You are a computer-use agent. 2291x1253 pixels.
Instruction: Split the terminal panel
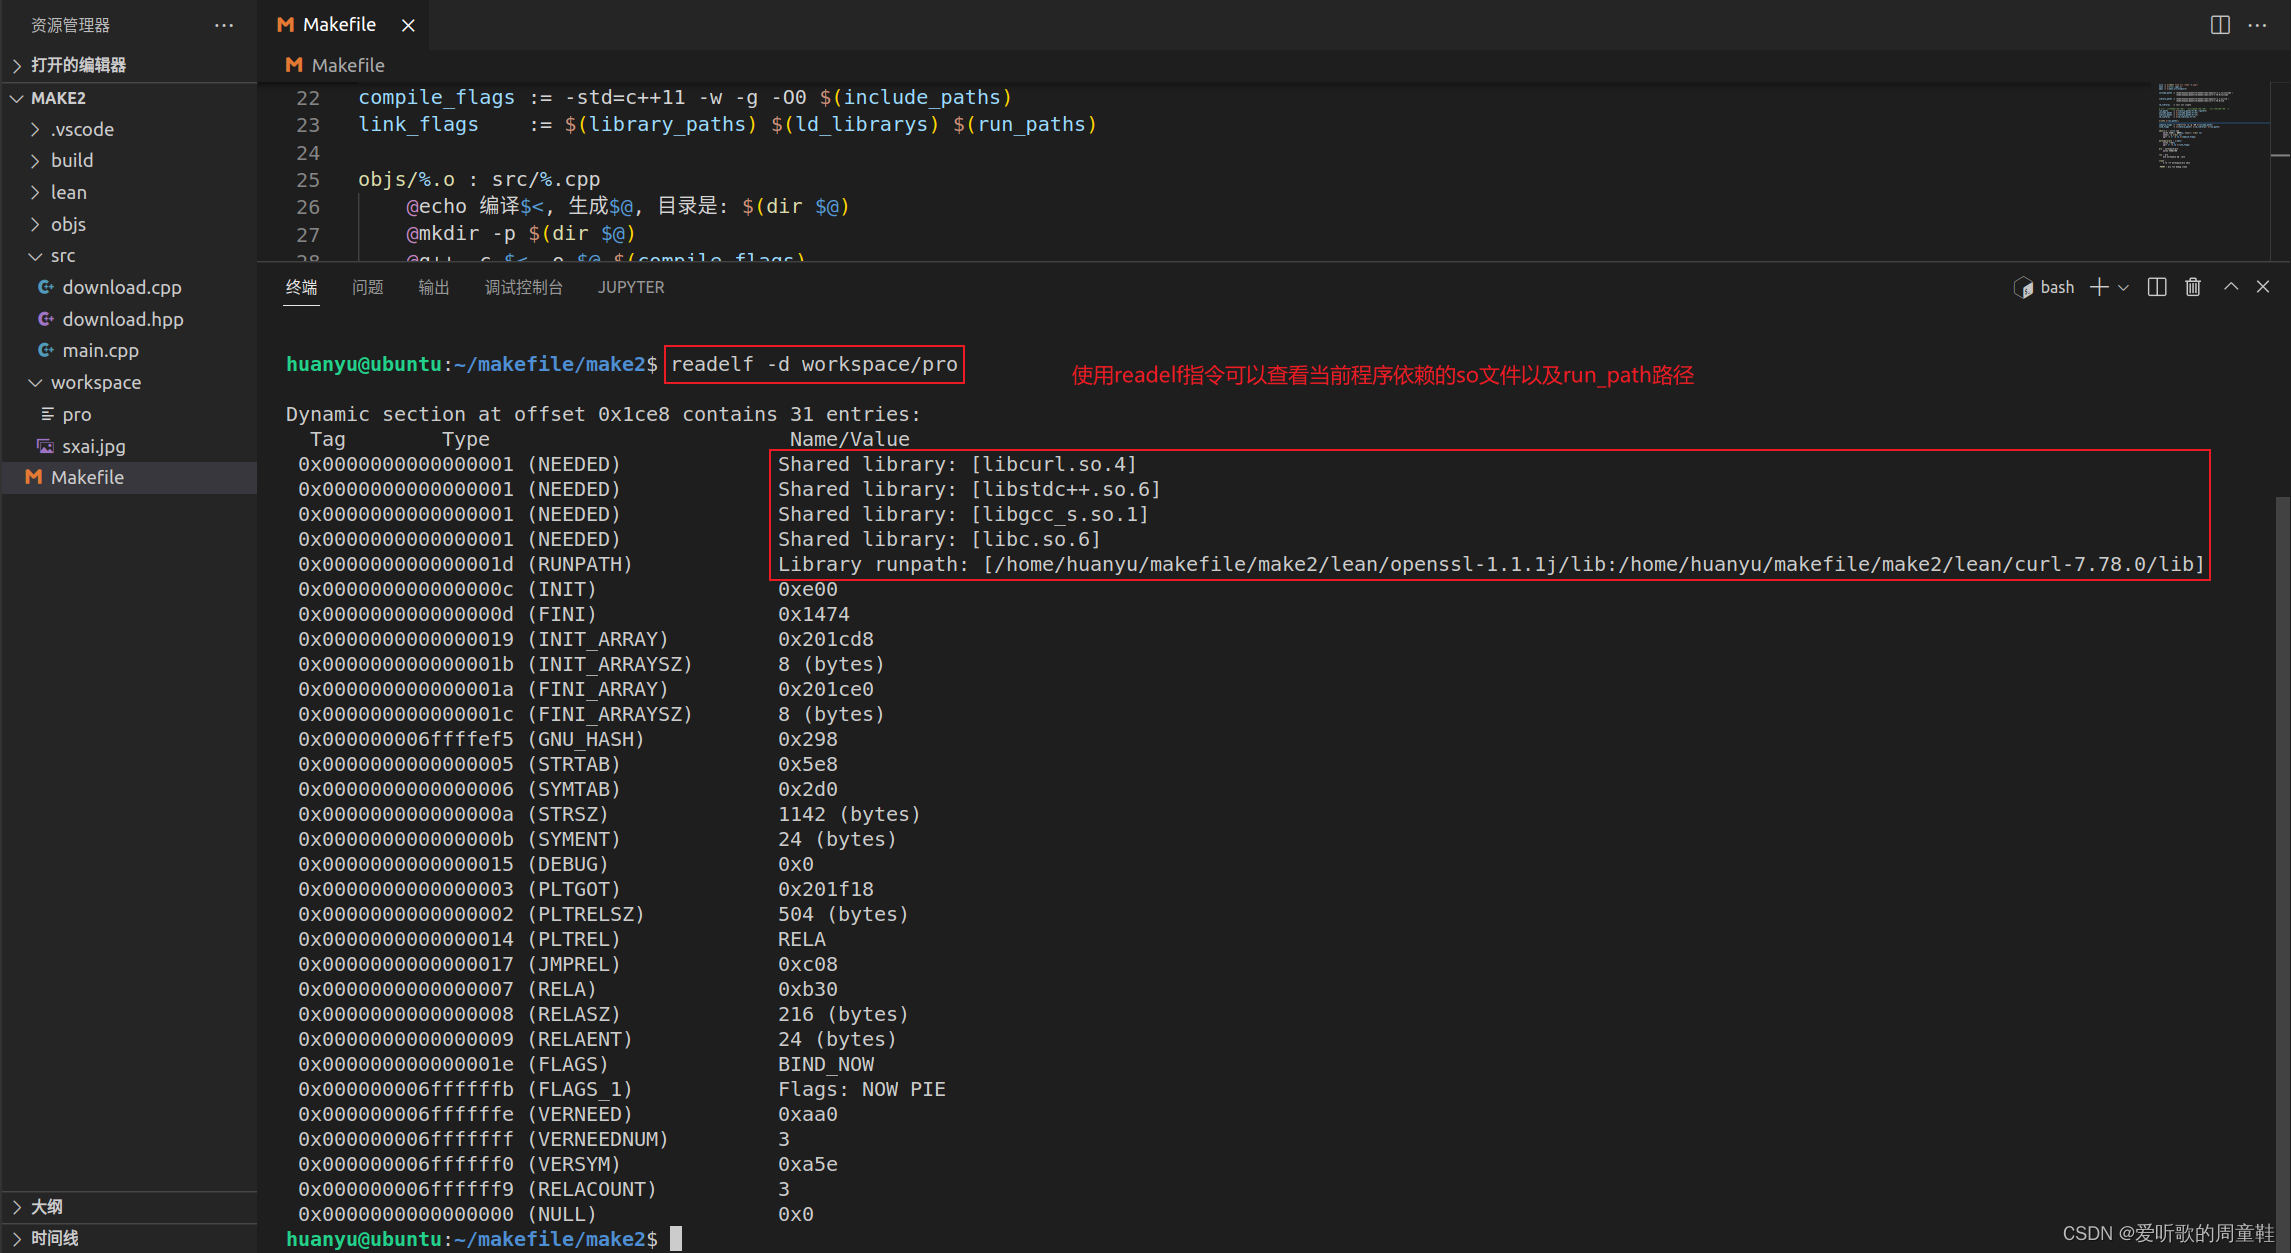(x=2157, y=287)
